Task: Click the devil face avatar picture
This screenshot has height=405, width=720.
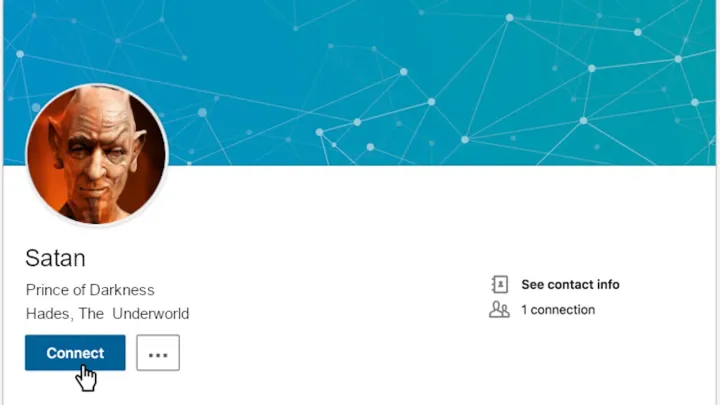Action: tap(97, 154)
